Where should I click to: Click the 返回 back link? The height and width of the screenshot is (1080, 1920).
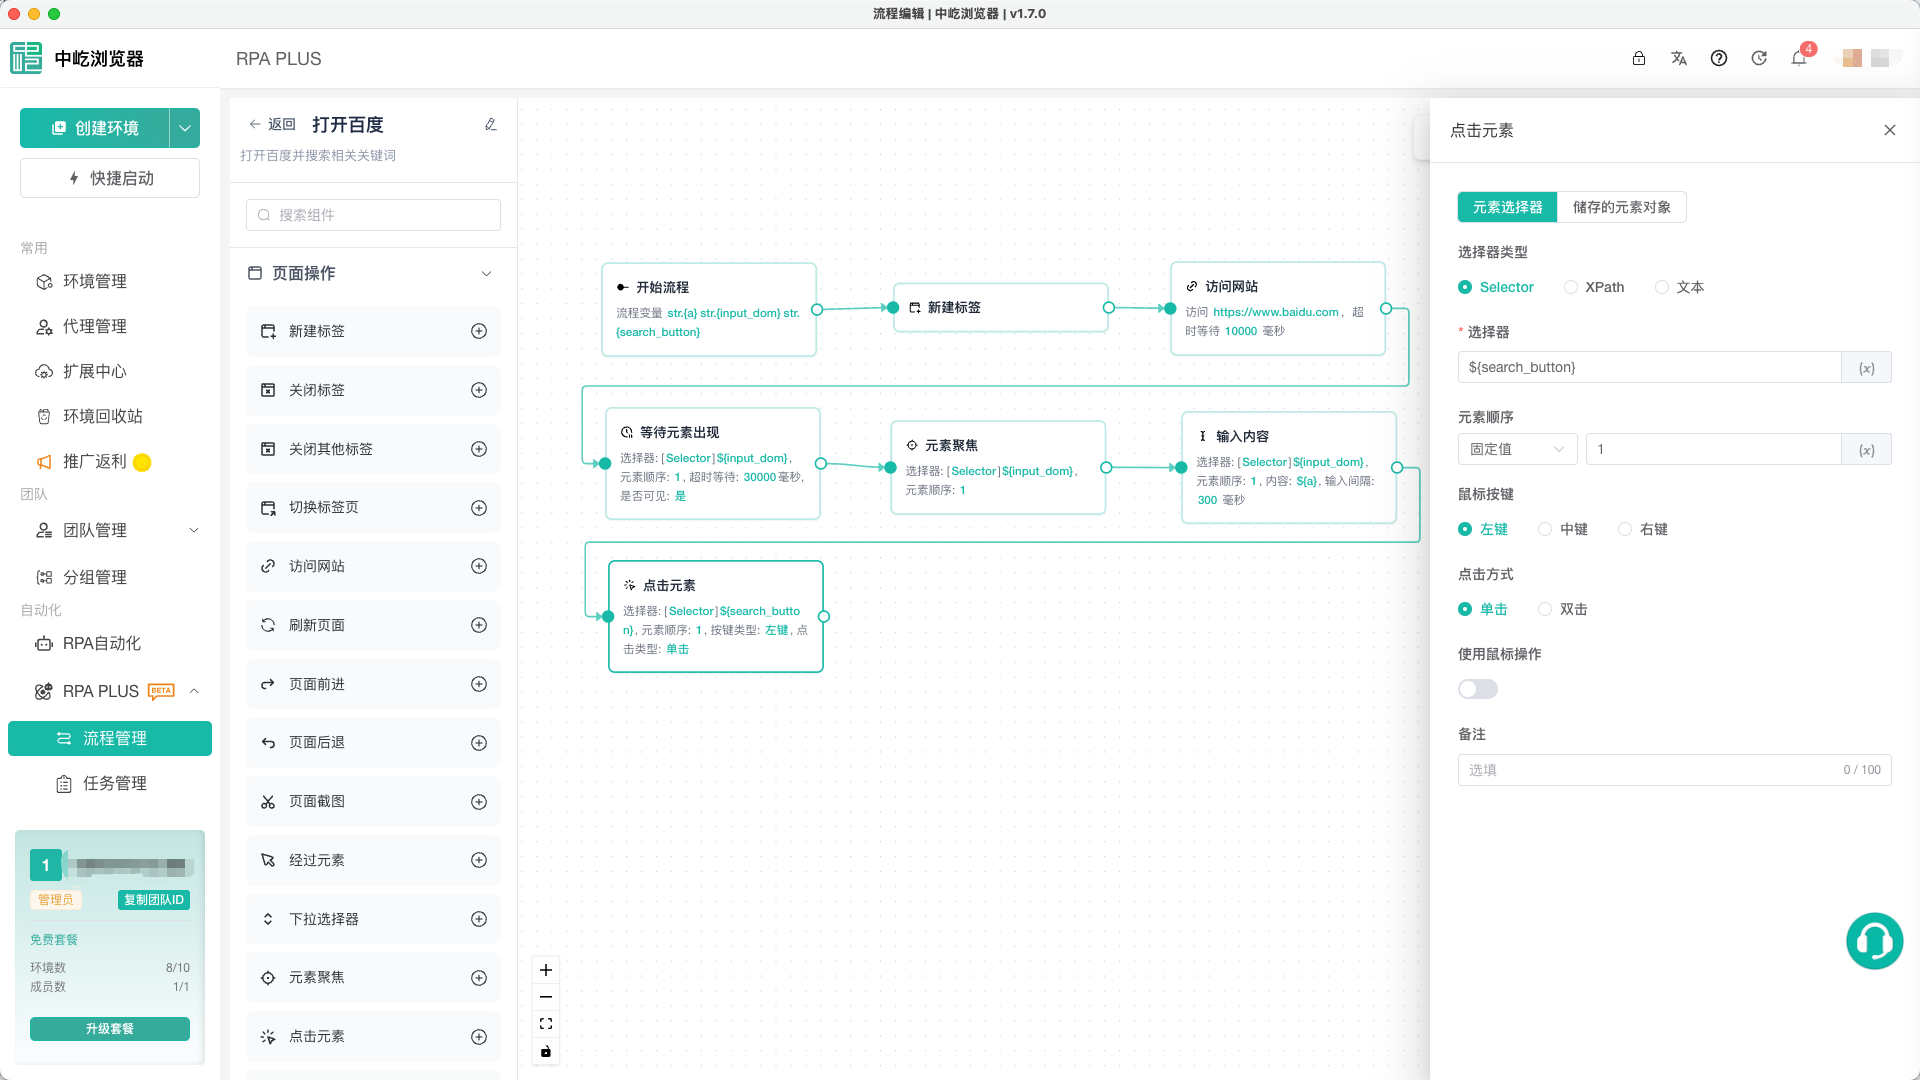[272, 125]
